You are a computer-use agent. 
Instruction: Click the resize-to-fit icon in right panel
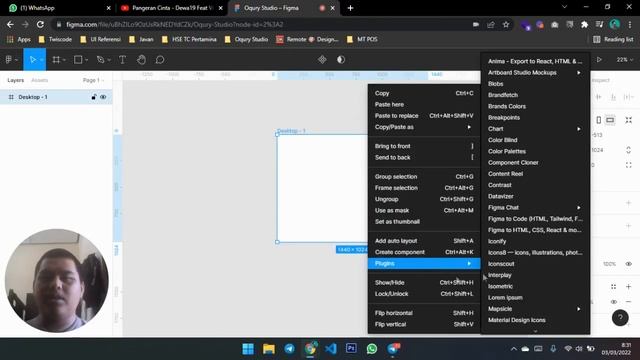click(x=629, y=120)
